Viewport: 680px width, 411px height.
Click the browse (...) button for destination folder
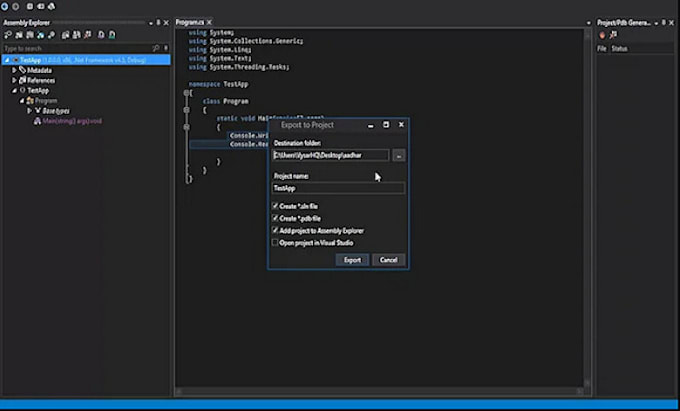click(398, 155)
